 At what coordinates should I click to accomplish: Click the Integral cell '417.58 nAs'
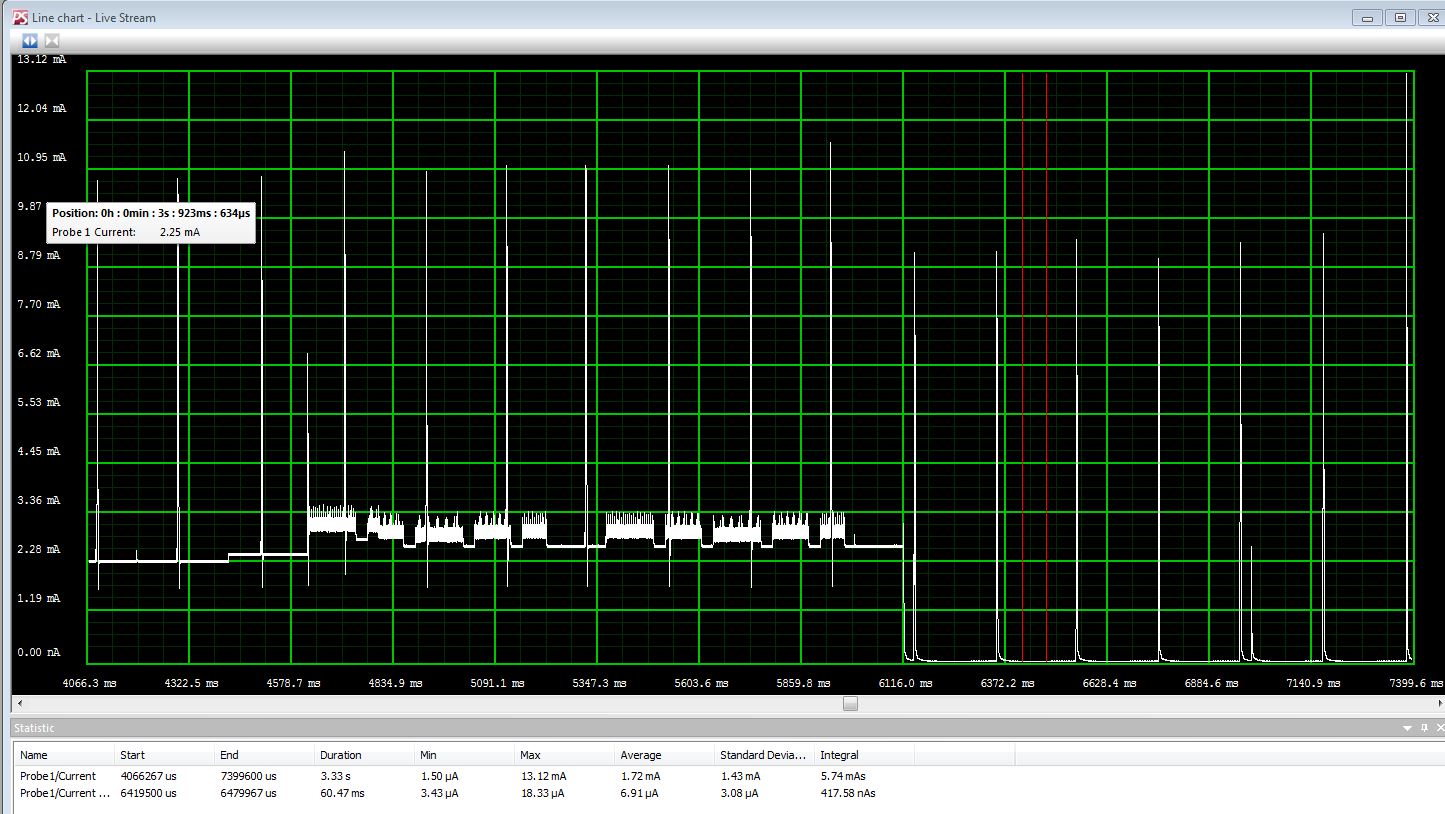pyautogui.click(x=848, y=793)
